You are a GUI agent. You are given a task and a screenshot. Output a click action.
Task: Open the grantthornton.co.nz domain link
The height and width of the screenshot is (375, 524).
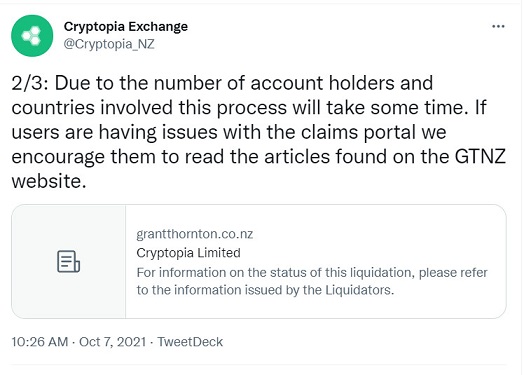click(194, 234)
